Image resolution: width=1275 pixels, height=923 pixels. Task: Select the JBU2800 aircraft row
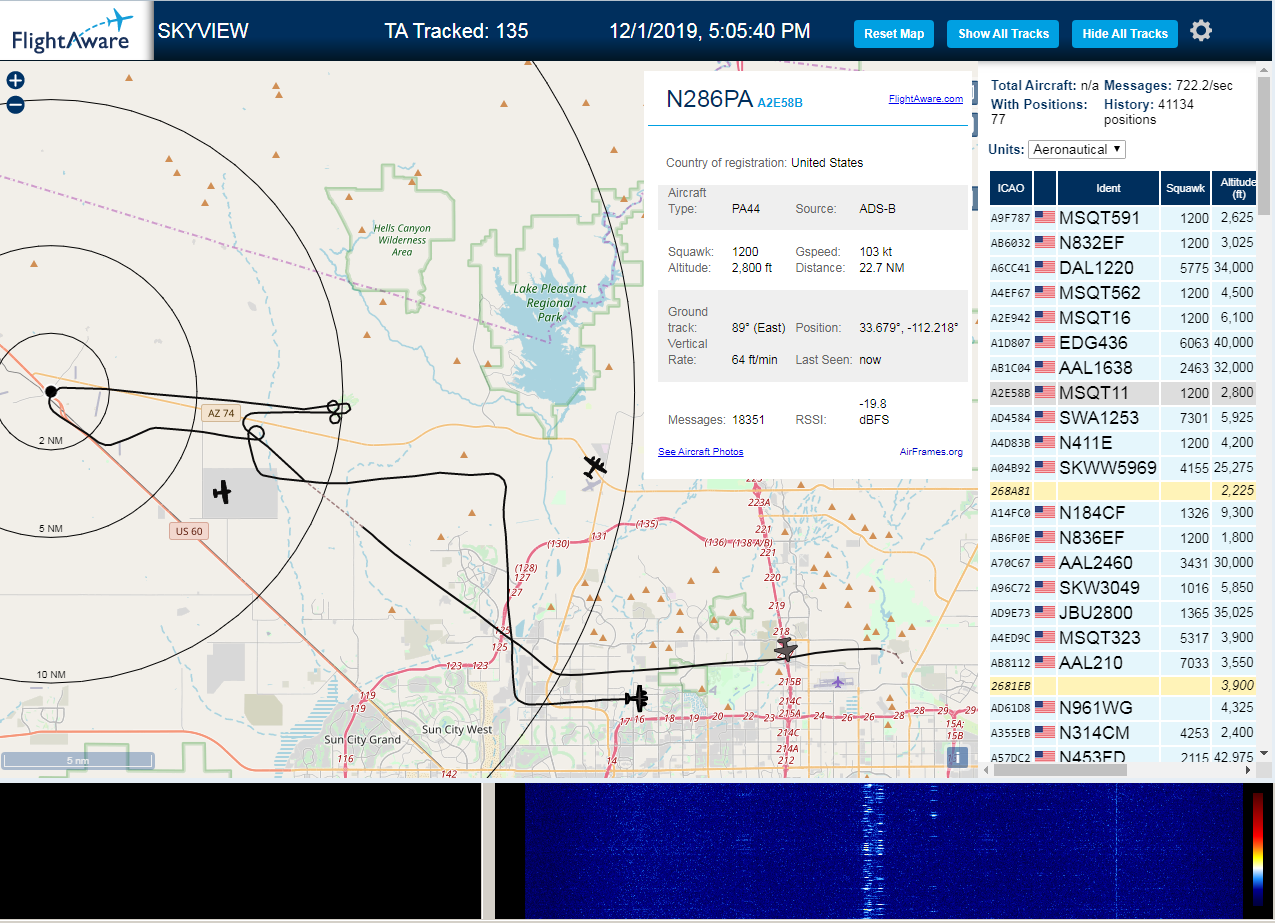(1123, 612)
